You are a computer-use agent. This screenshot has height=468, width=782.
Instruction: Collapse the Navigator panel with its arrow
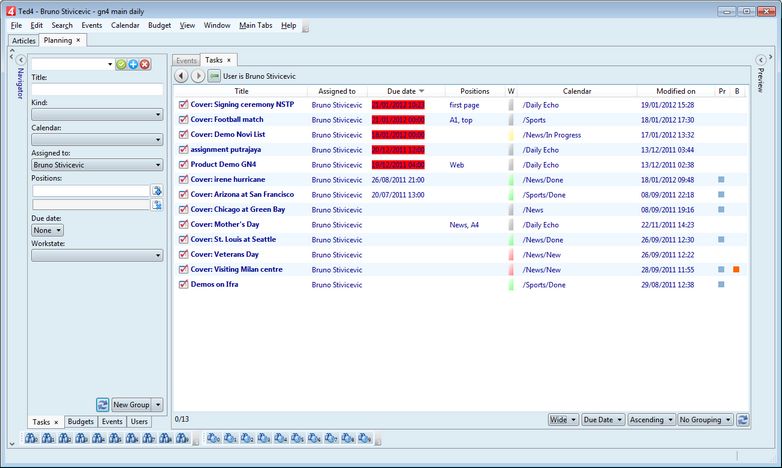tap(21, 60)
